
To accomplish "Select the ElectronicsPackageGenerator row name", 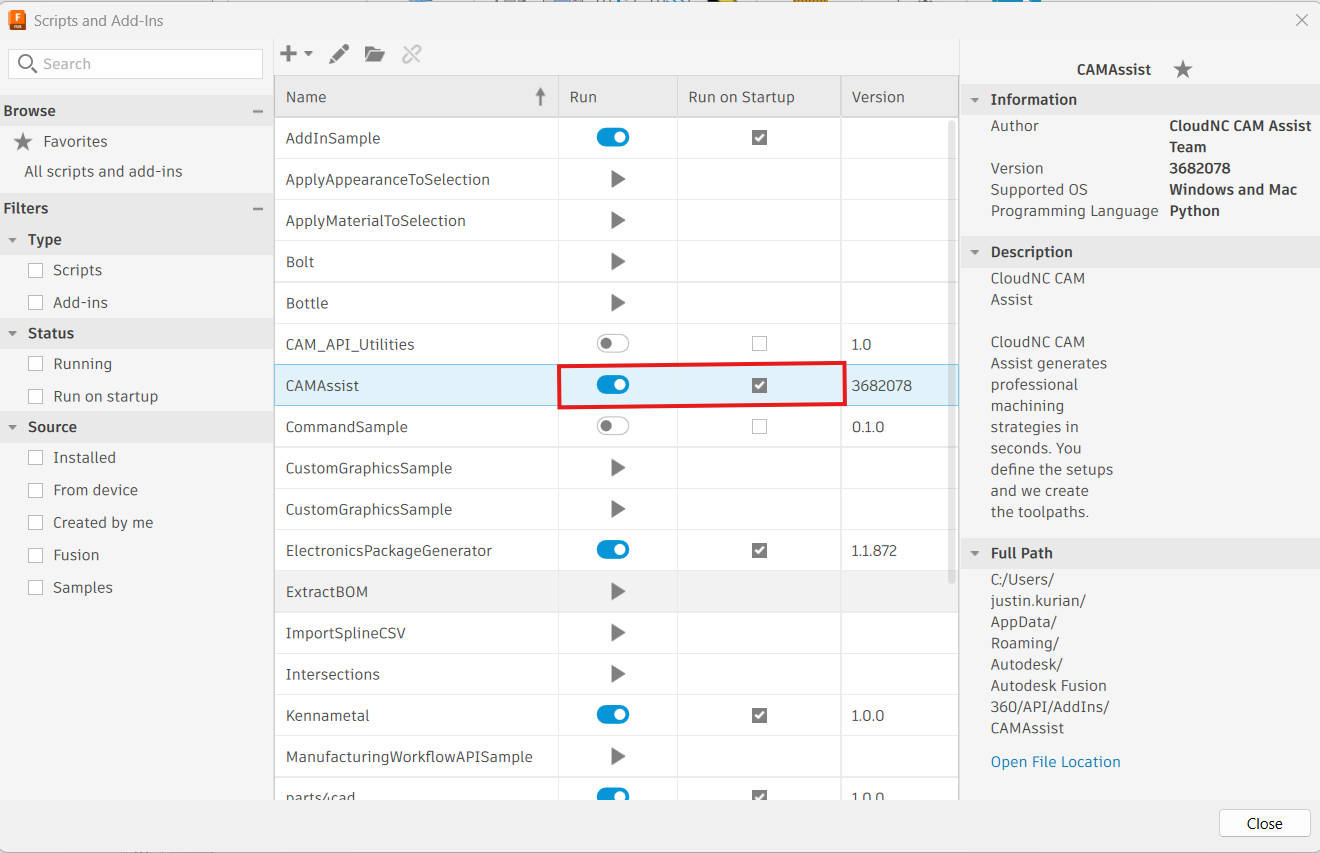I will point(389,550).
